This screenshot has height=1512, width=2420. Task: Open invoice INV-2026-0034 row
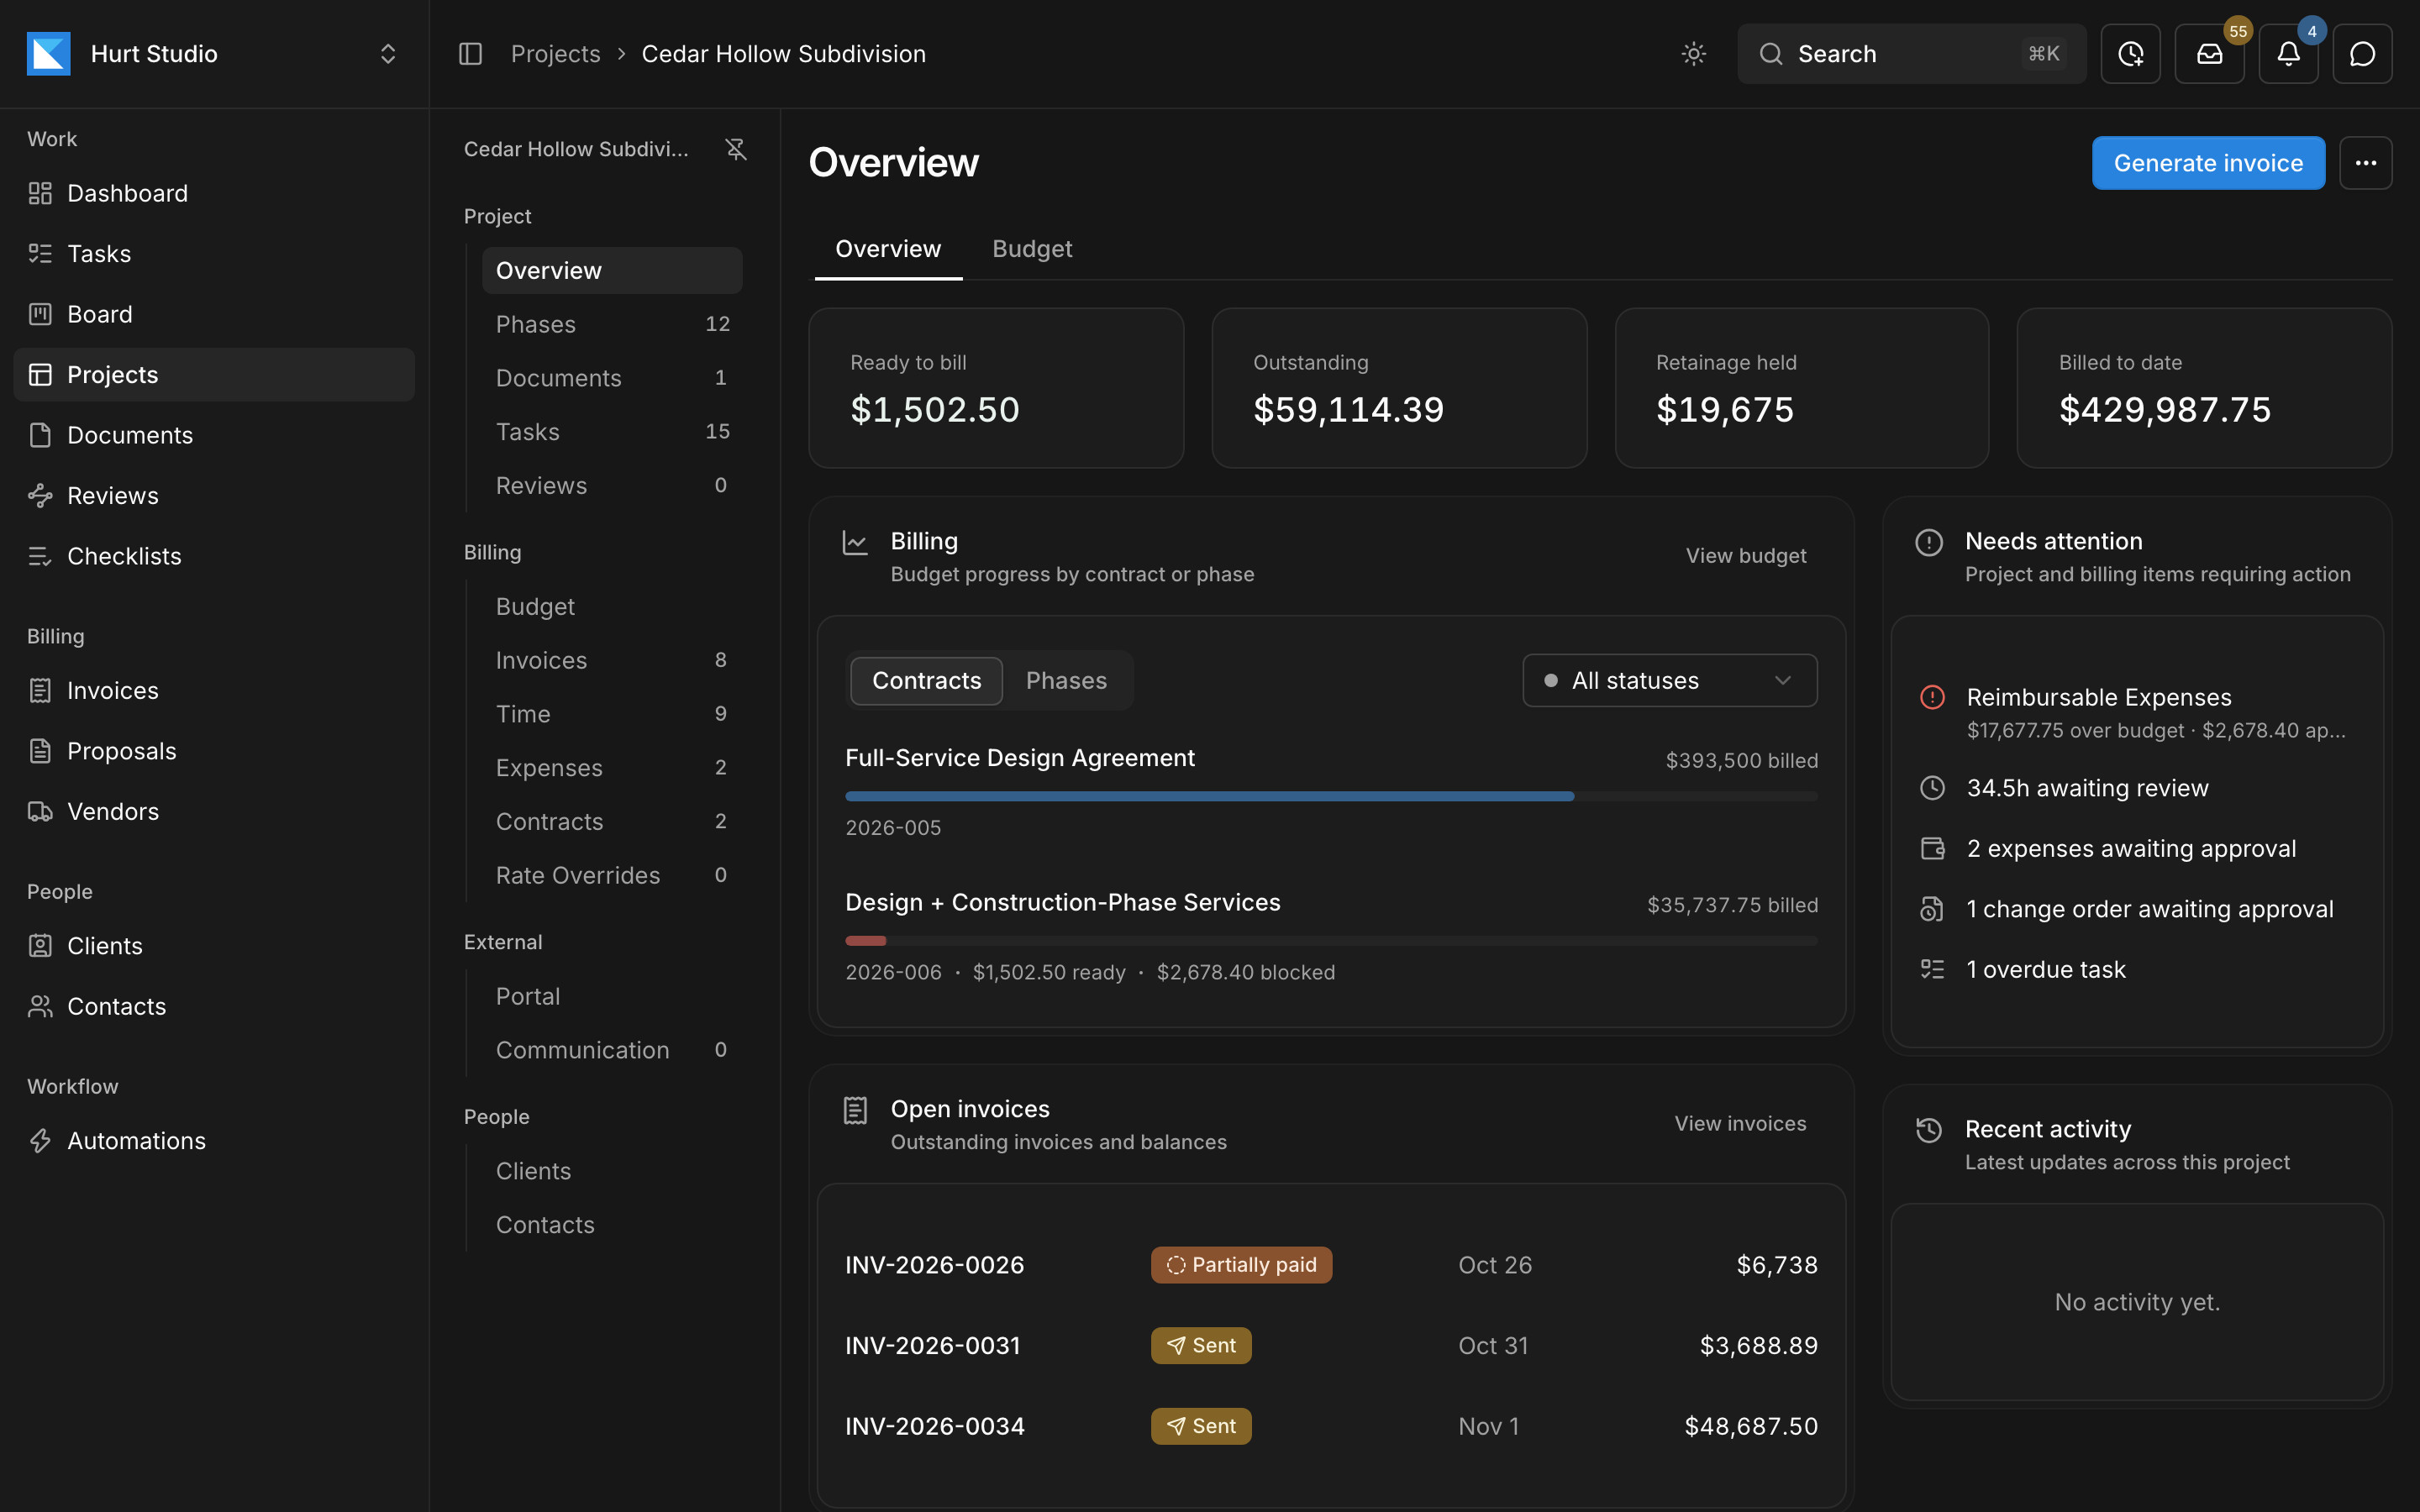[1331, 1426]
